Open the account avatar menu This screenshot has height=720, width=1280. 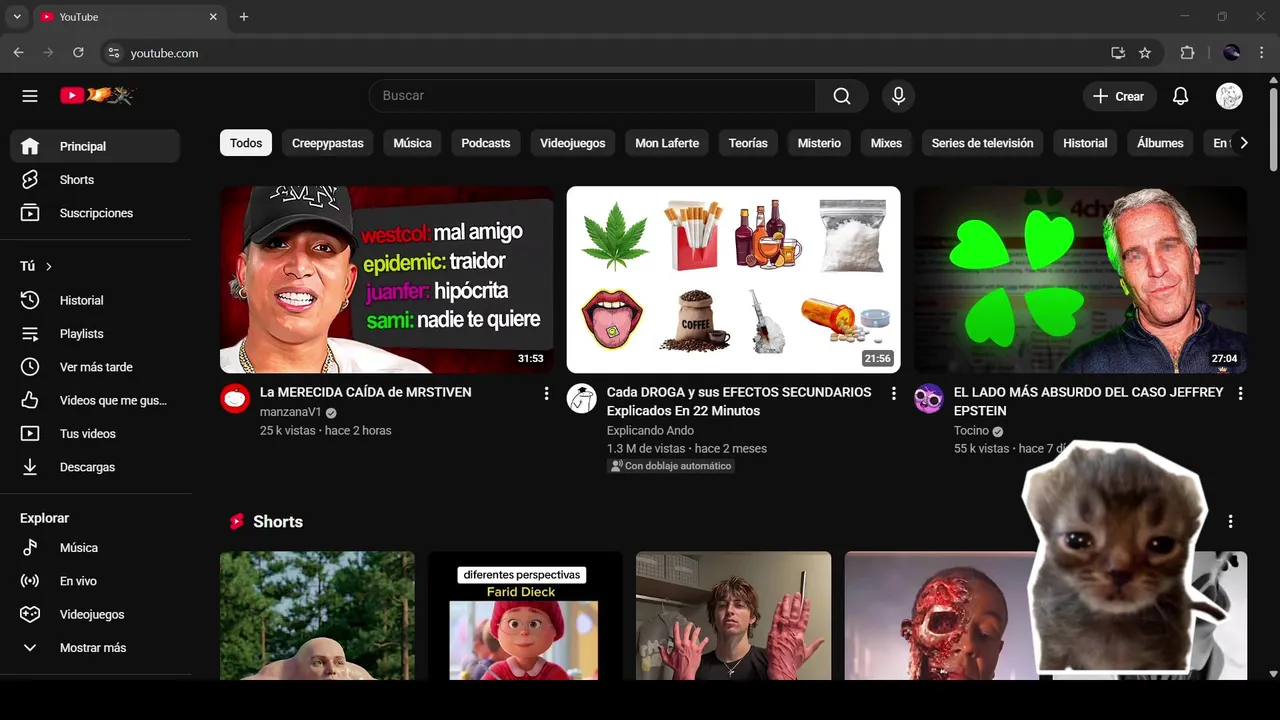[x=1229, y=96]
